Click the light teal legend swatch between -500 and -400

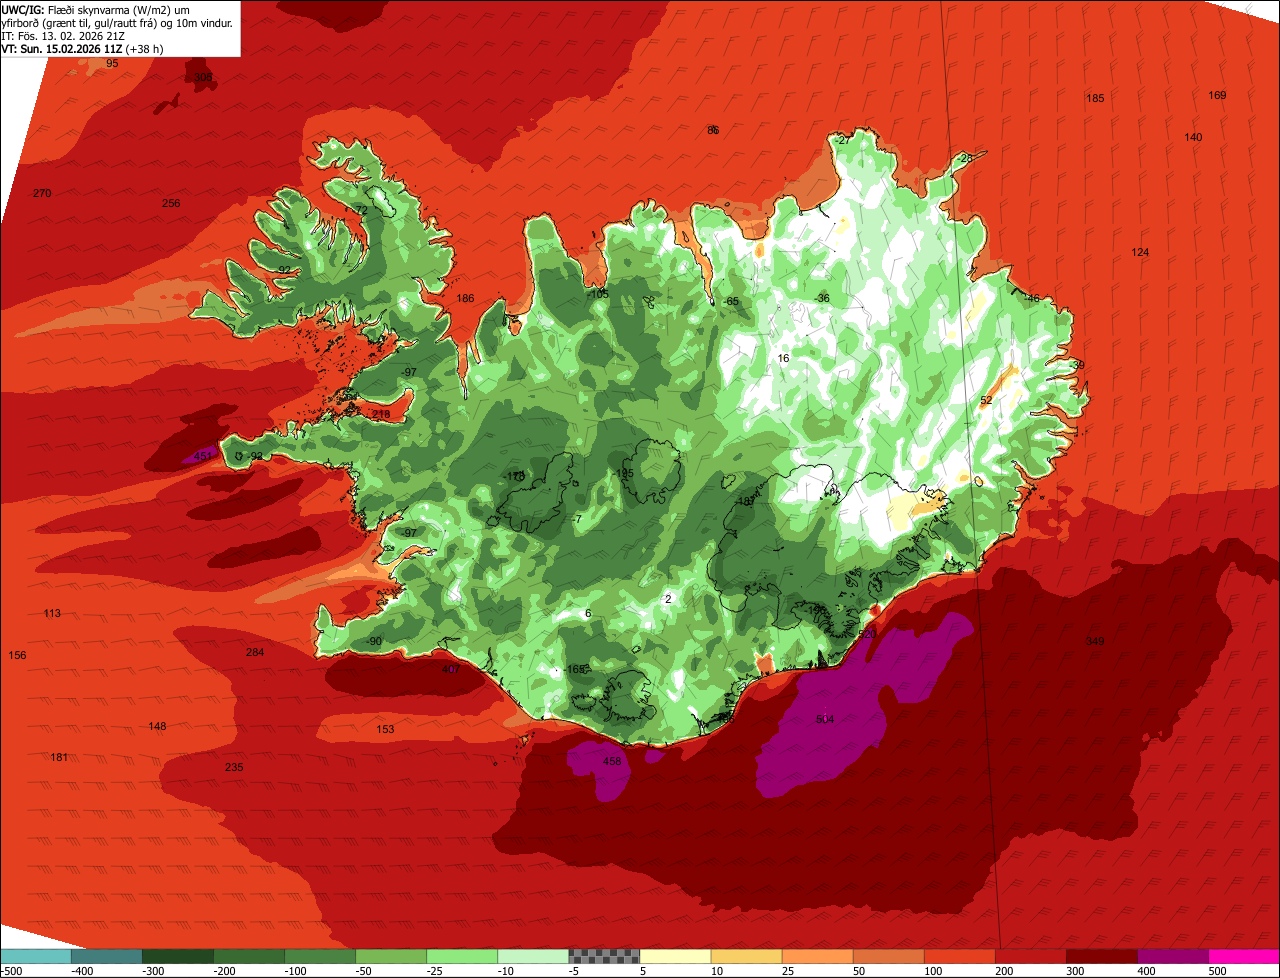[x=36, y=956]
